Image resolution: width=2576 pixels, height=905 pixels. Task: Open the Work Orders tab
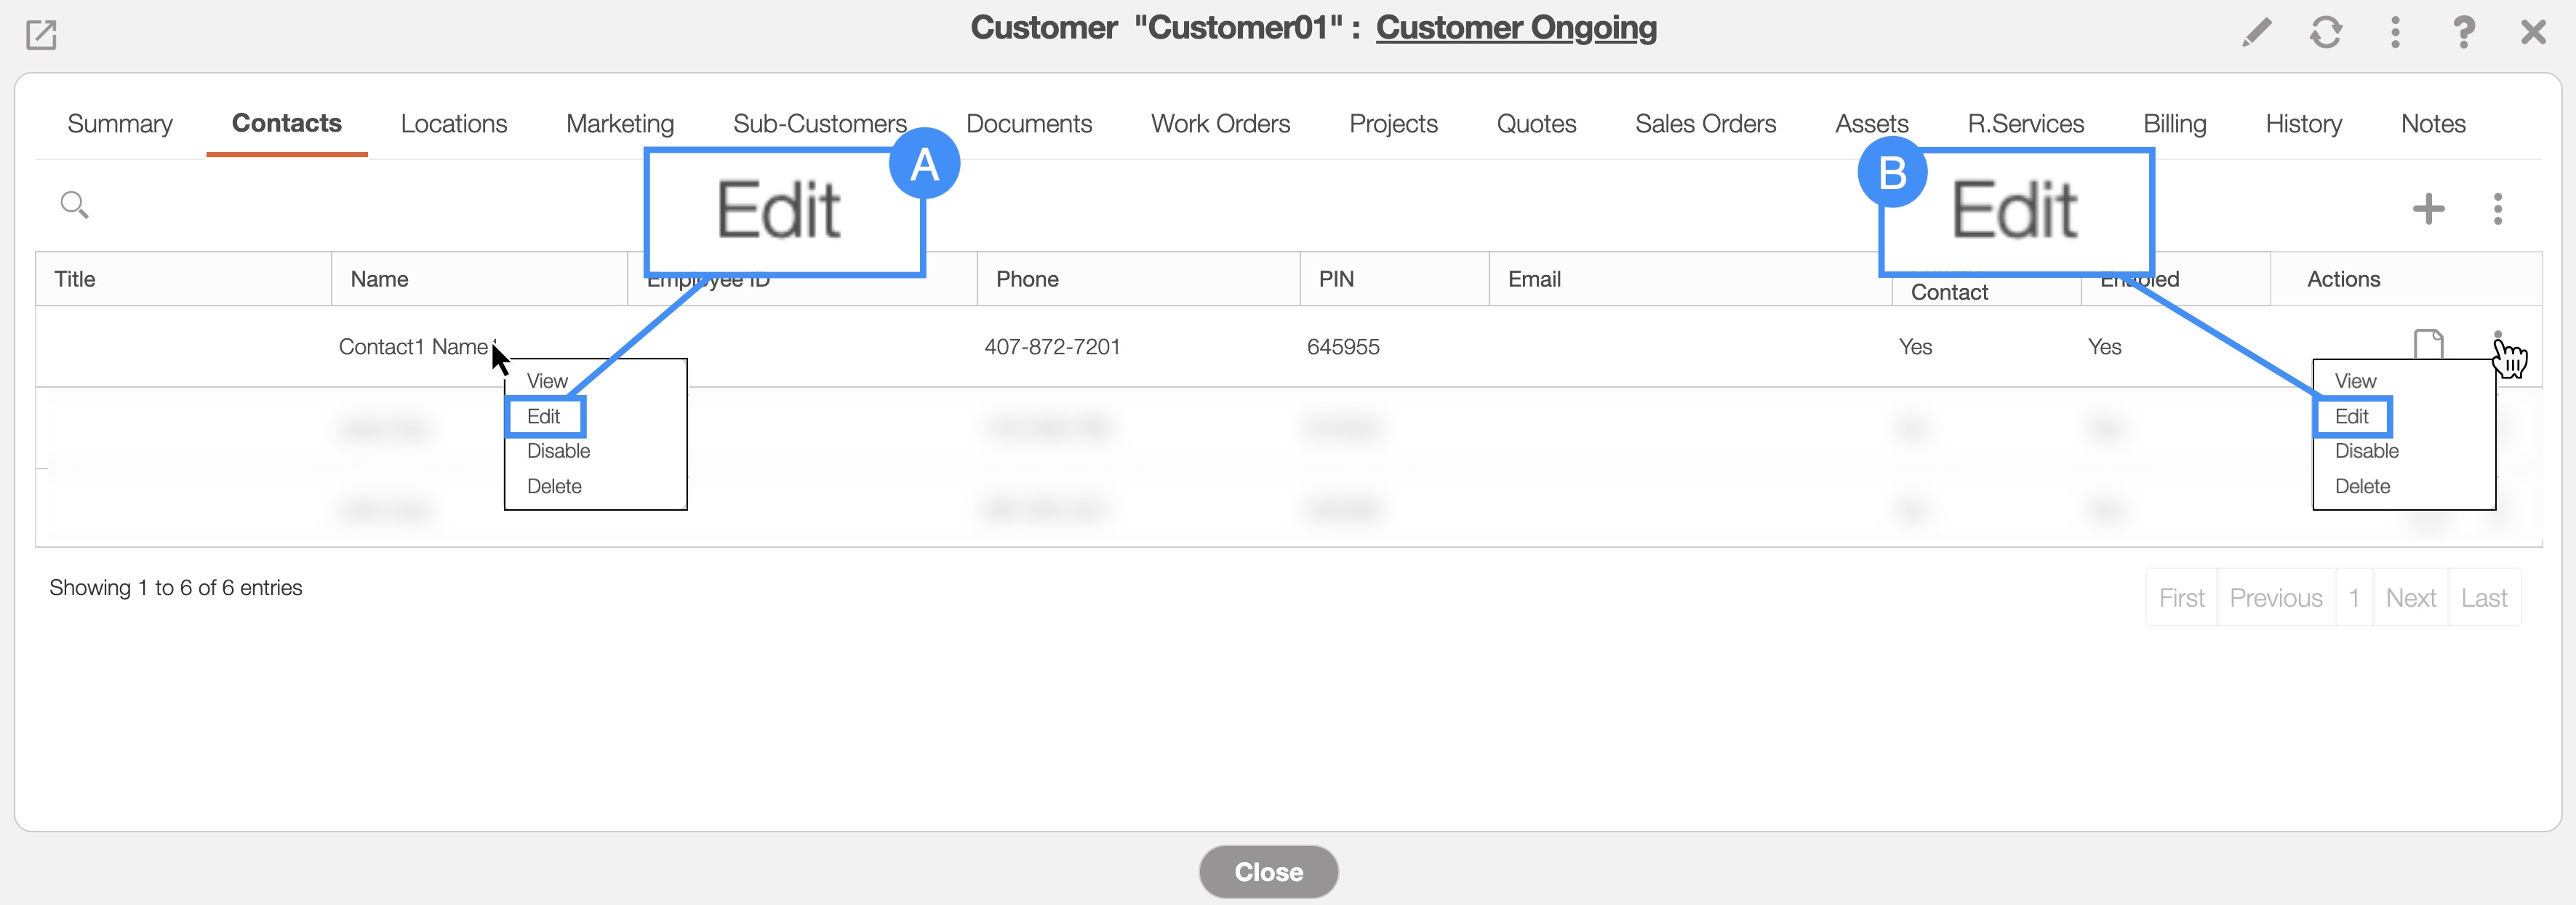tap(1220, 124)
